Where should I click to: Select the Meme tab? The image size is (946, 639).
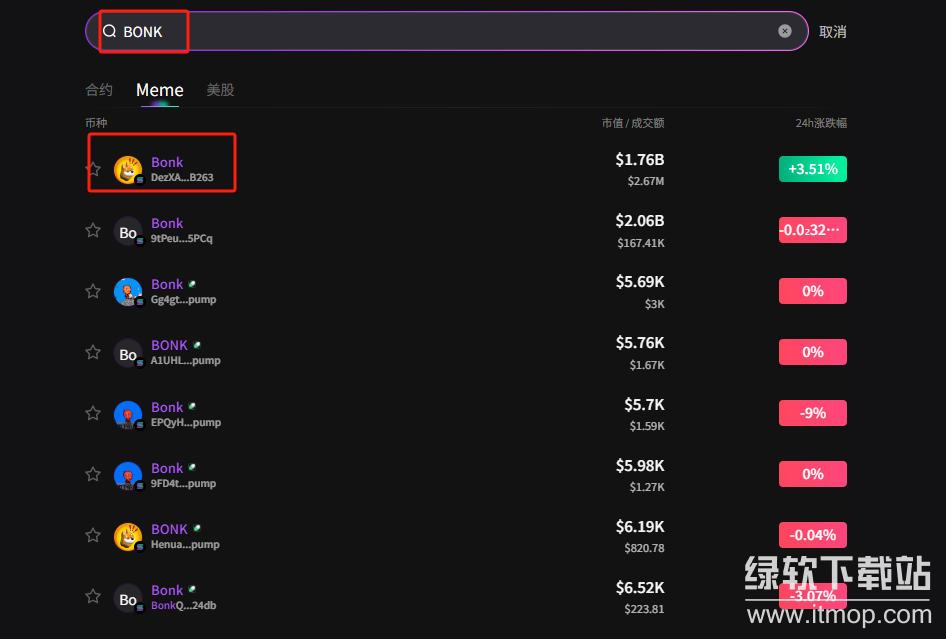point(160,90)
